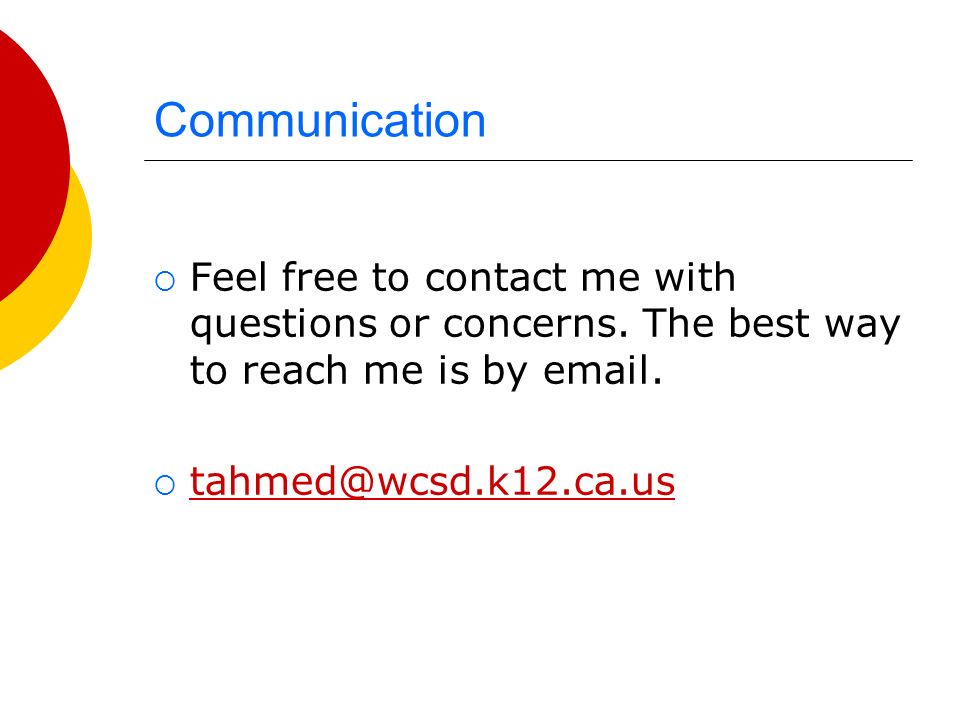Click the word 'way' ending second line

click(x=862, y=326)
